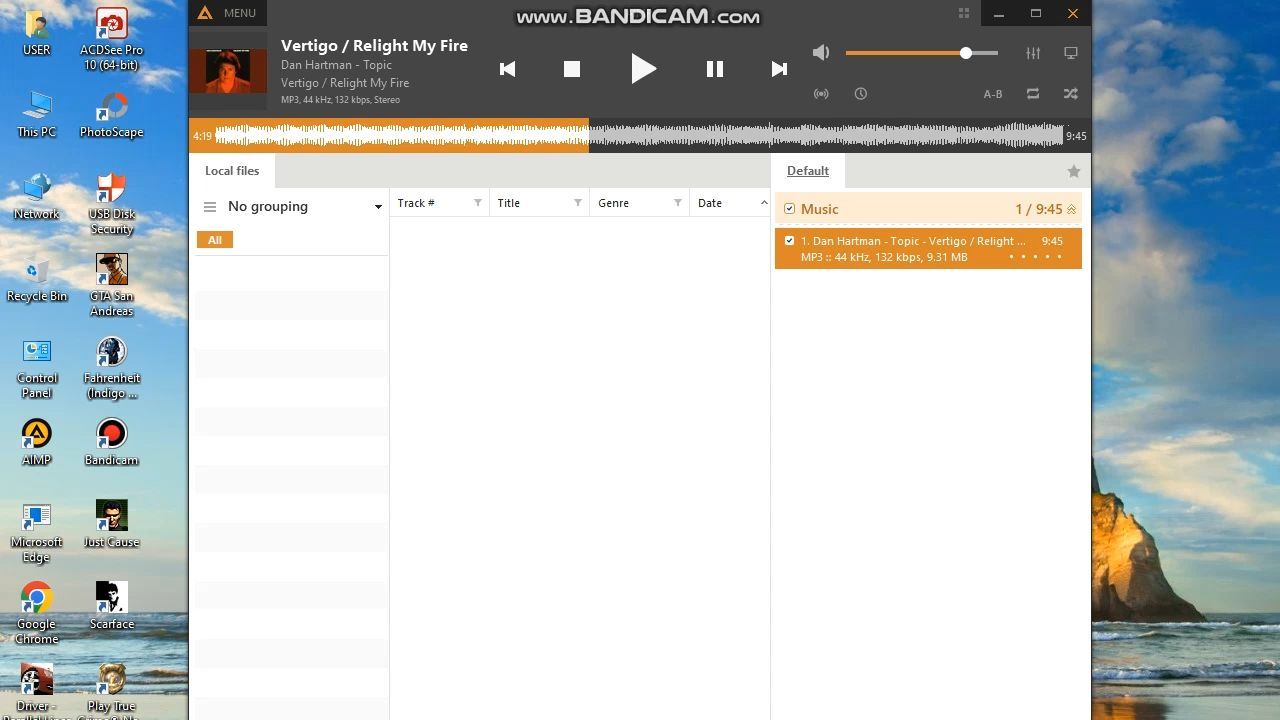Toggle shuffle playback mode
This screenshot has height=720, width=1280.
click(x=1070, y=94)
